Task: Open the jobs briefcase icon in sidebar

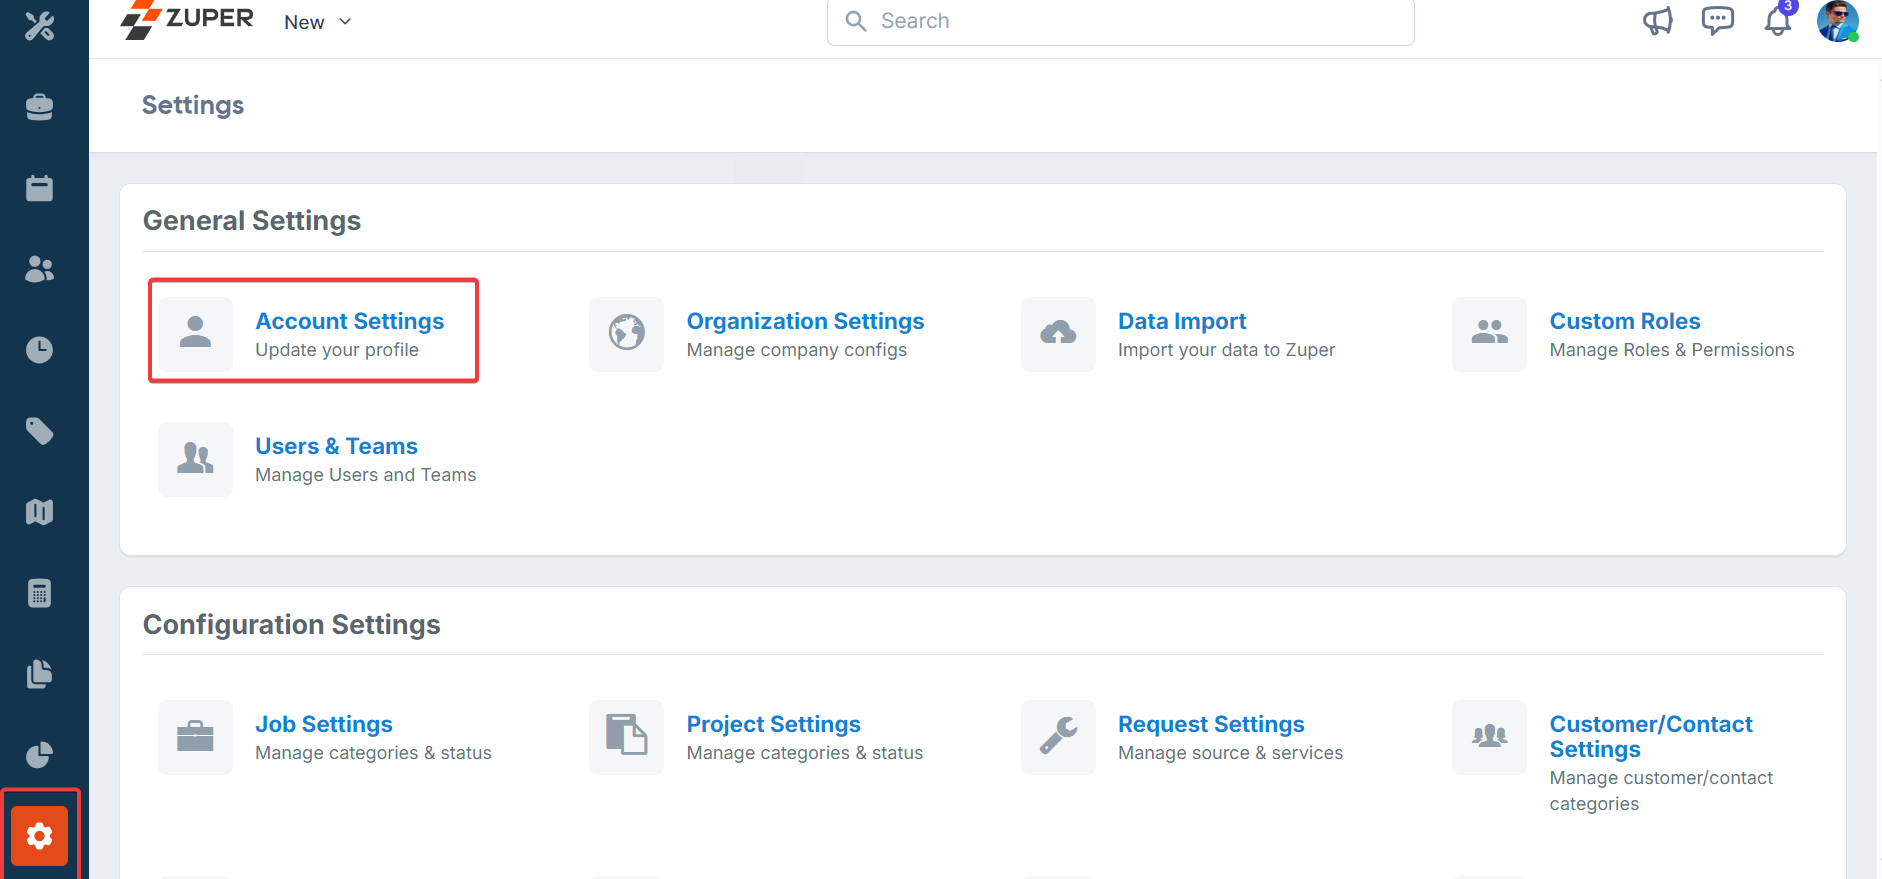Action: (39, 107)
